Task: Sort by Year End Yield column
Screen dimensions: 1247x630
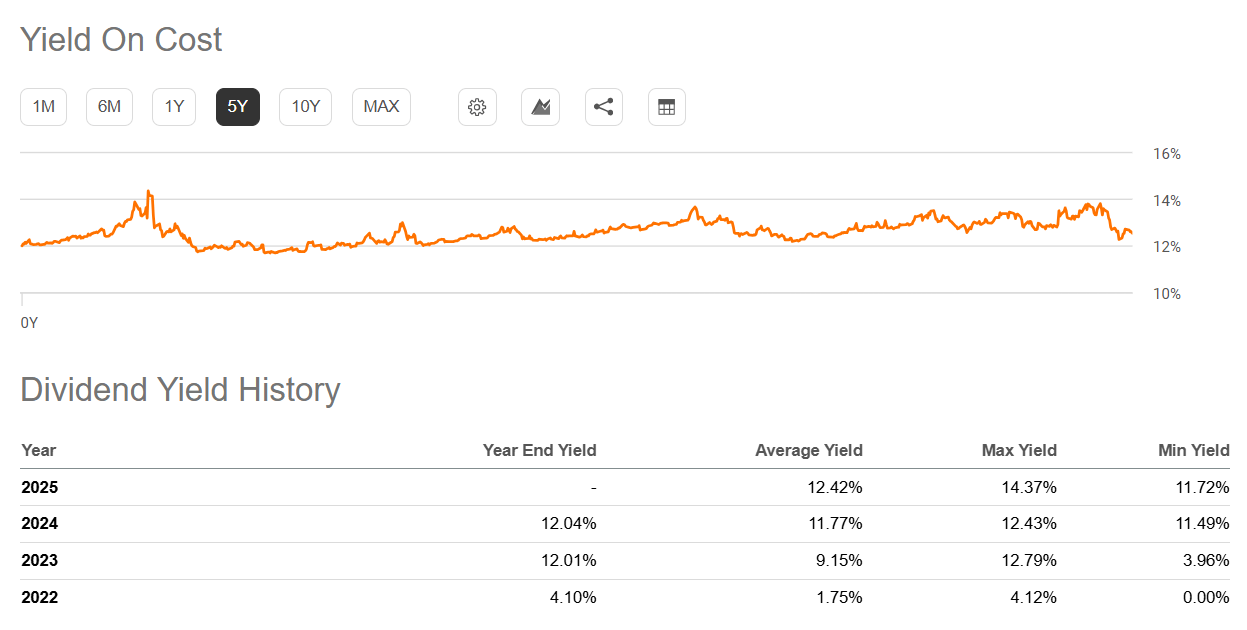Action: tap(540, 450)
